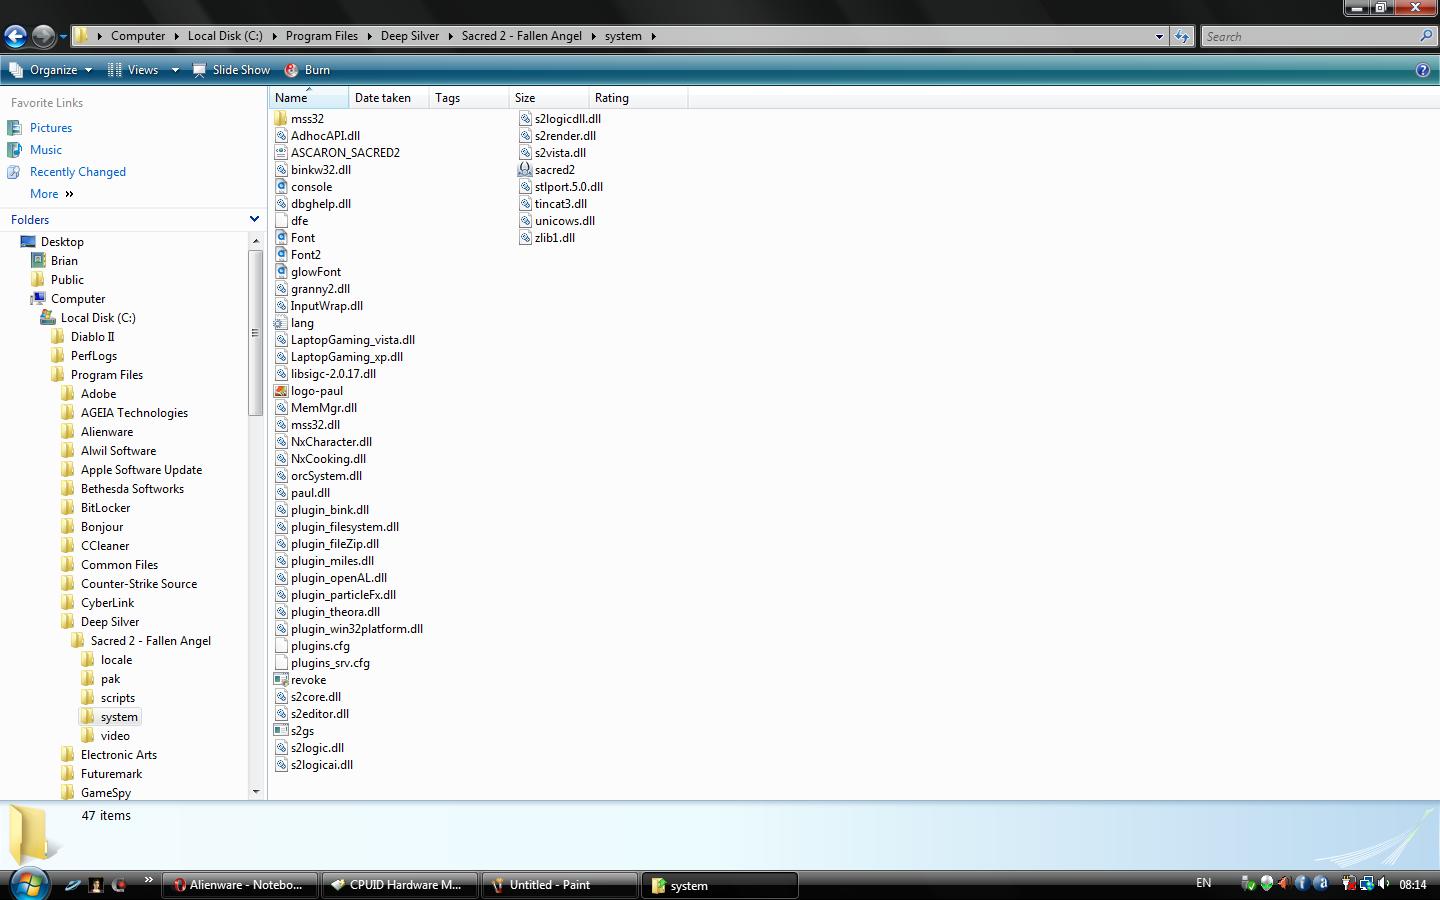Collapse the Folders pane chevron
The image size is (1440, 900).
coord(254,219)
